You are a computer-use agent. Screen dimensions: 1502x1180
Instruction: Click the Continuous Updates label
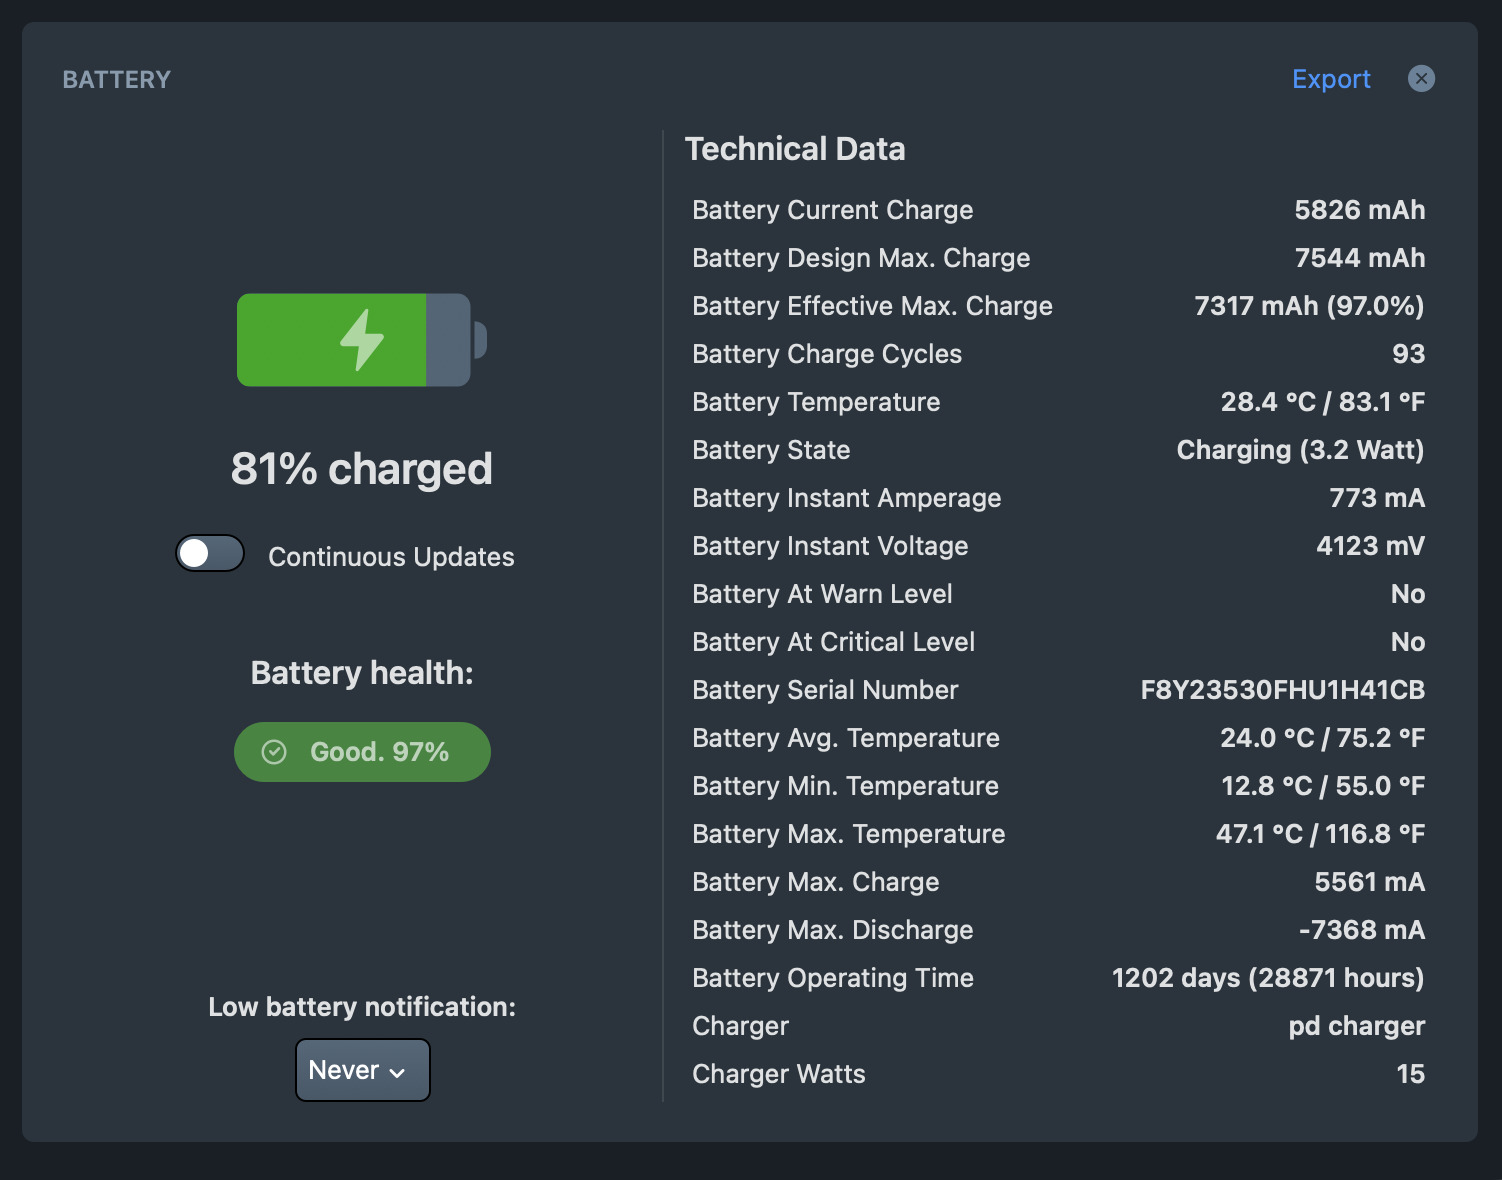(x=391, y=557)
